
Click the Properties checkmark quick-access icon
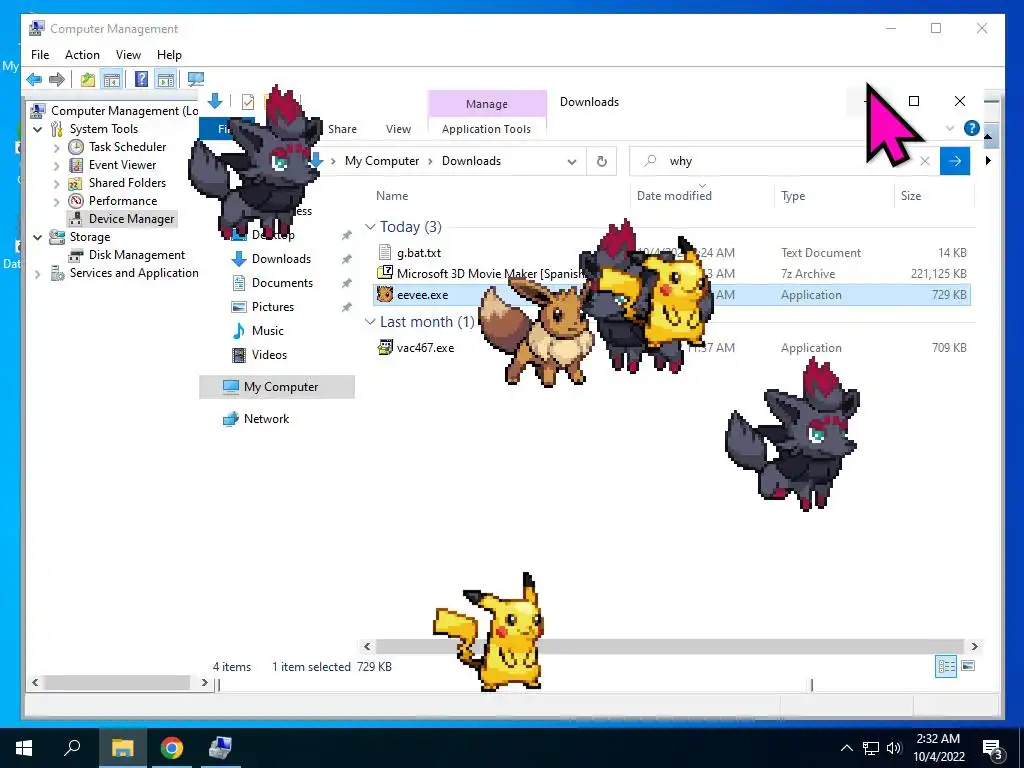point(248,102)
